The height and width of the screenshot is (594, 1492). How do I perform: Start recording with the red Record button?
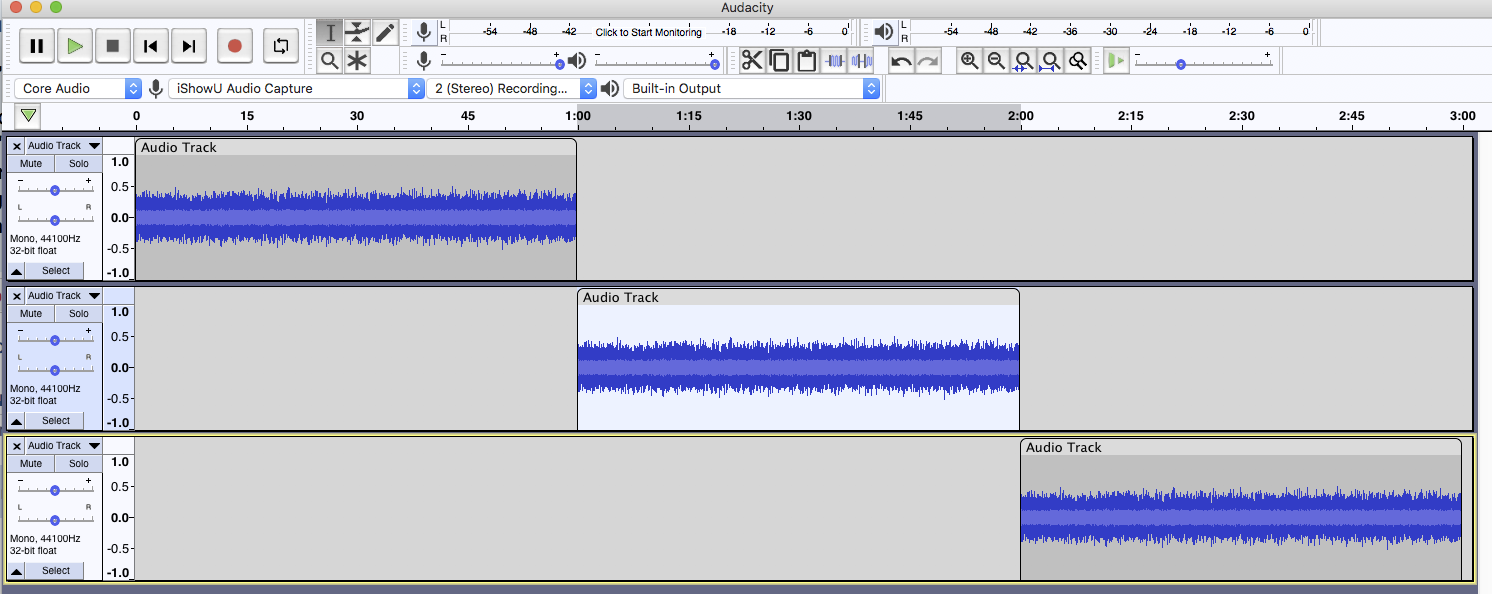(234, 46)
